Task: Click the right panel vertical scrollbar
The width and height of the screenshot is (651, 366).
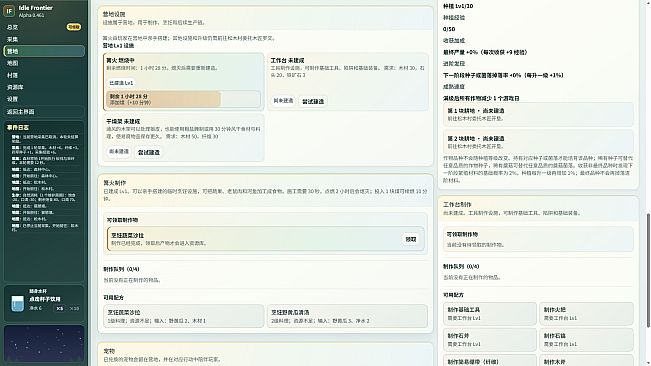Action: tap(648, 270)
